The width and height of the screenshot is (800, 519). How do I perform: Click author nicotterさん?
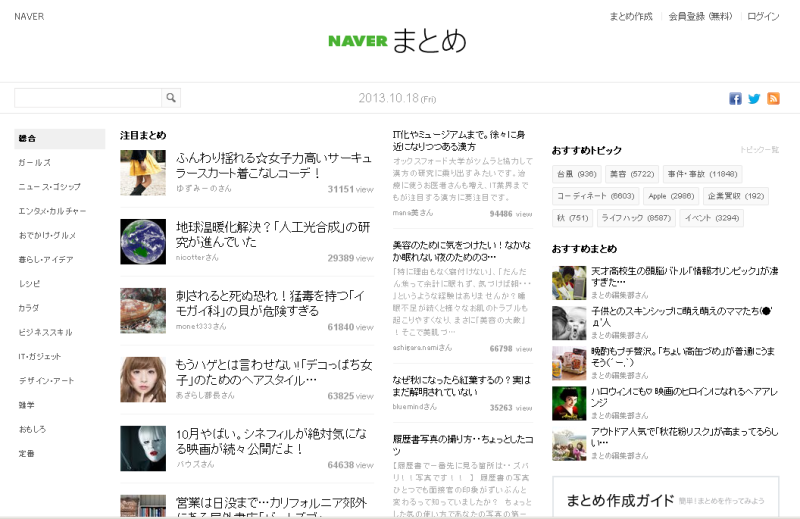coord(197,257)
